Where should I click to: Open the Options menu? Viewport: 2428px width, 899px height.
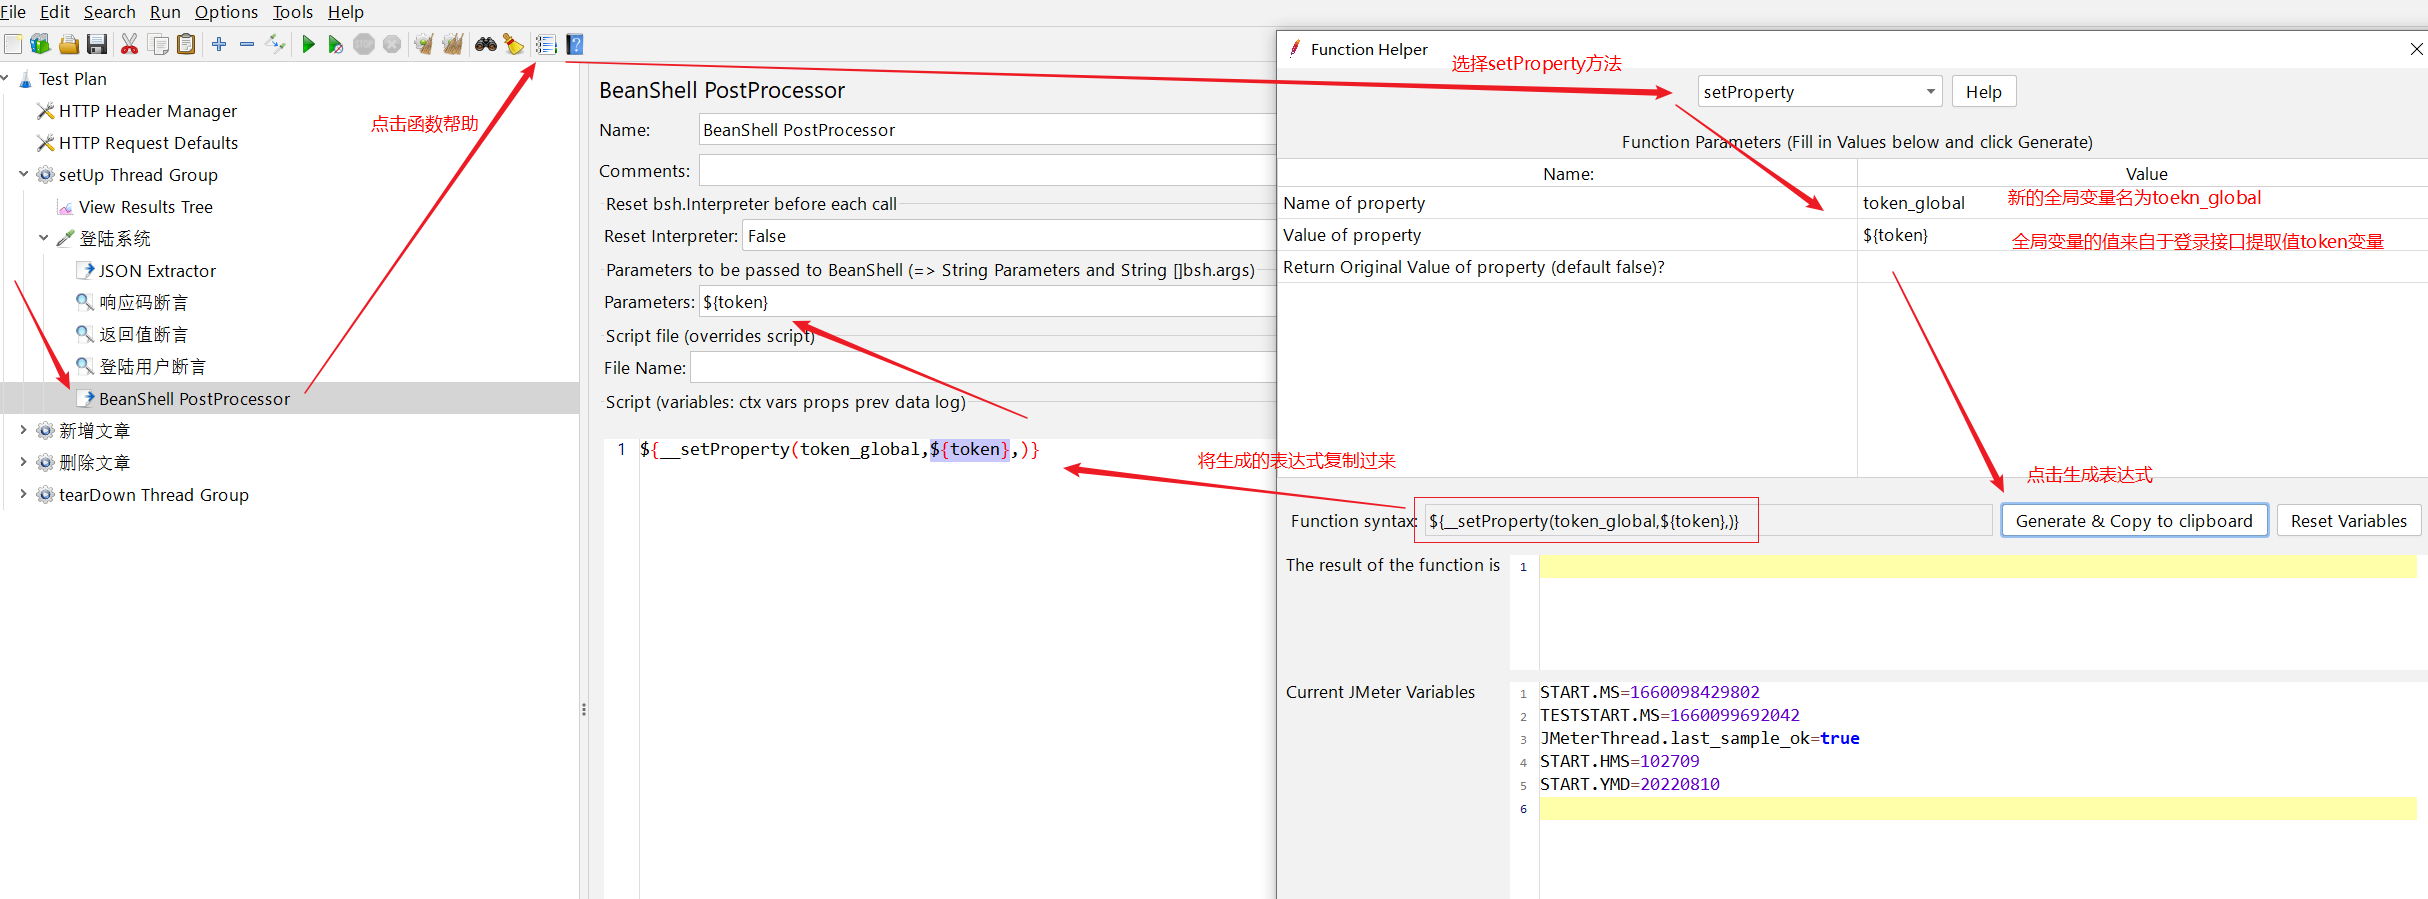click(226, 12)
